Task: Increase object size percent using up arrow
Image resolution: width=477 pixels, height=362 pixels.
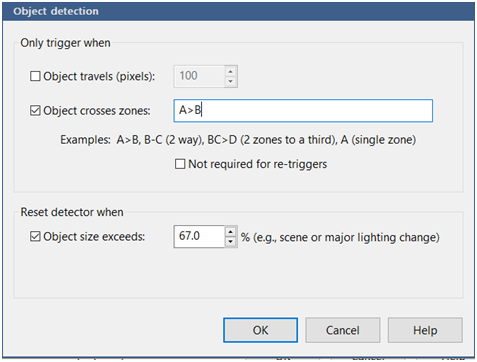Action: pyautogui.click(x=230, y=231)
